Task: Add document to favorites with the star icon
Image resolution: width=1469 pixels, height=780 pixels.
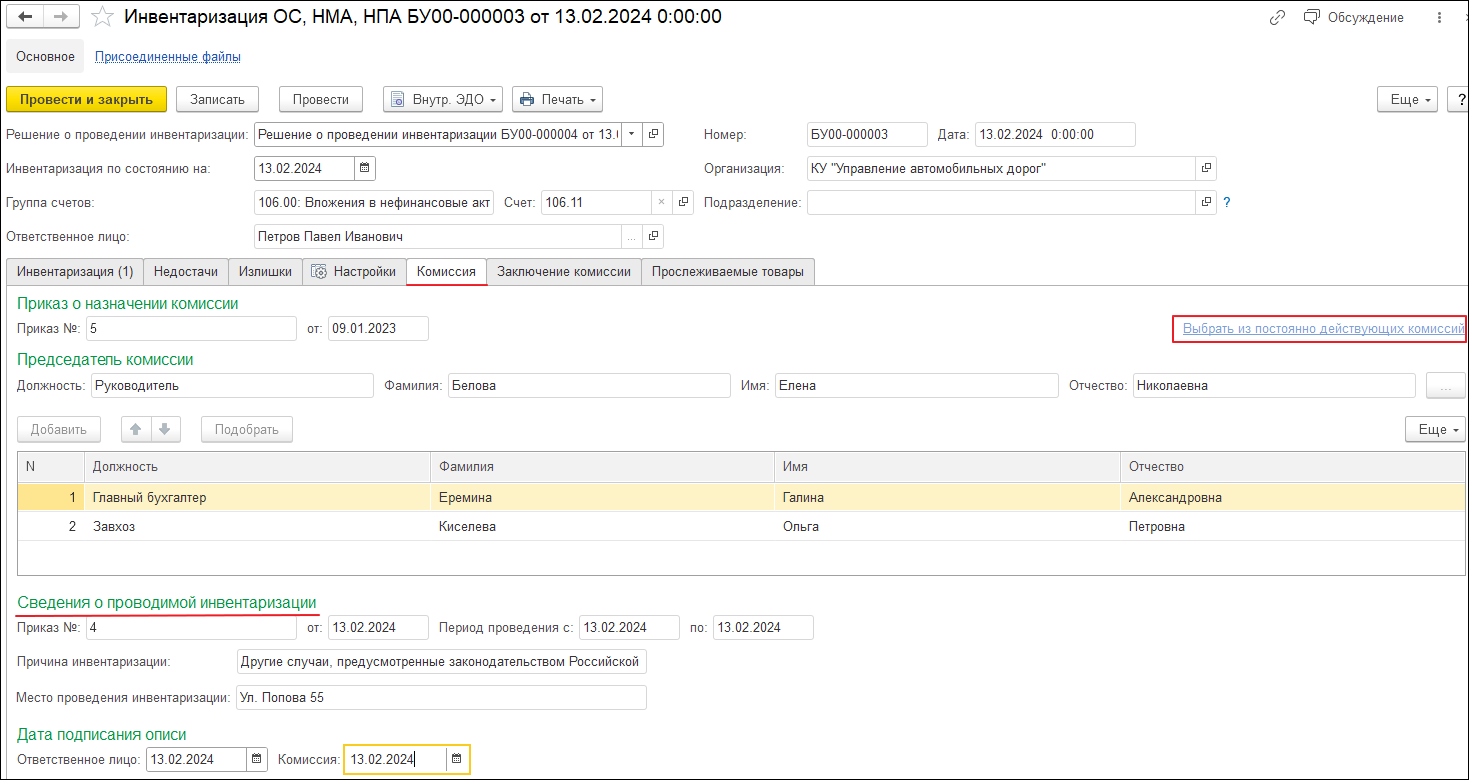Action: [x=102, y=17]
